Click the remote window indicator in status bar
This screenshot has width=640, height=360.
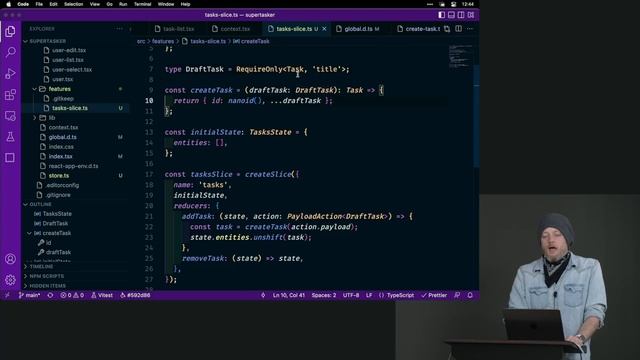(x=7, y=295)
